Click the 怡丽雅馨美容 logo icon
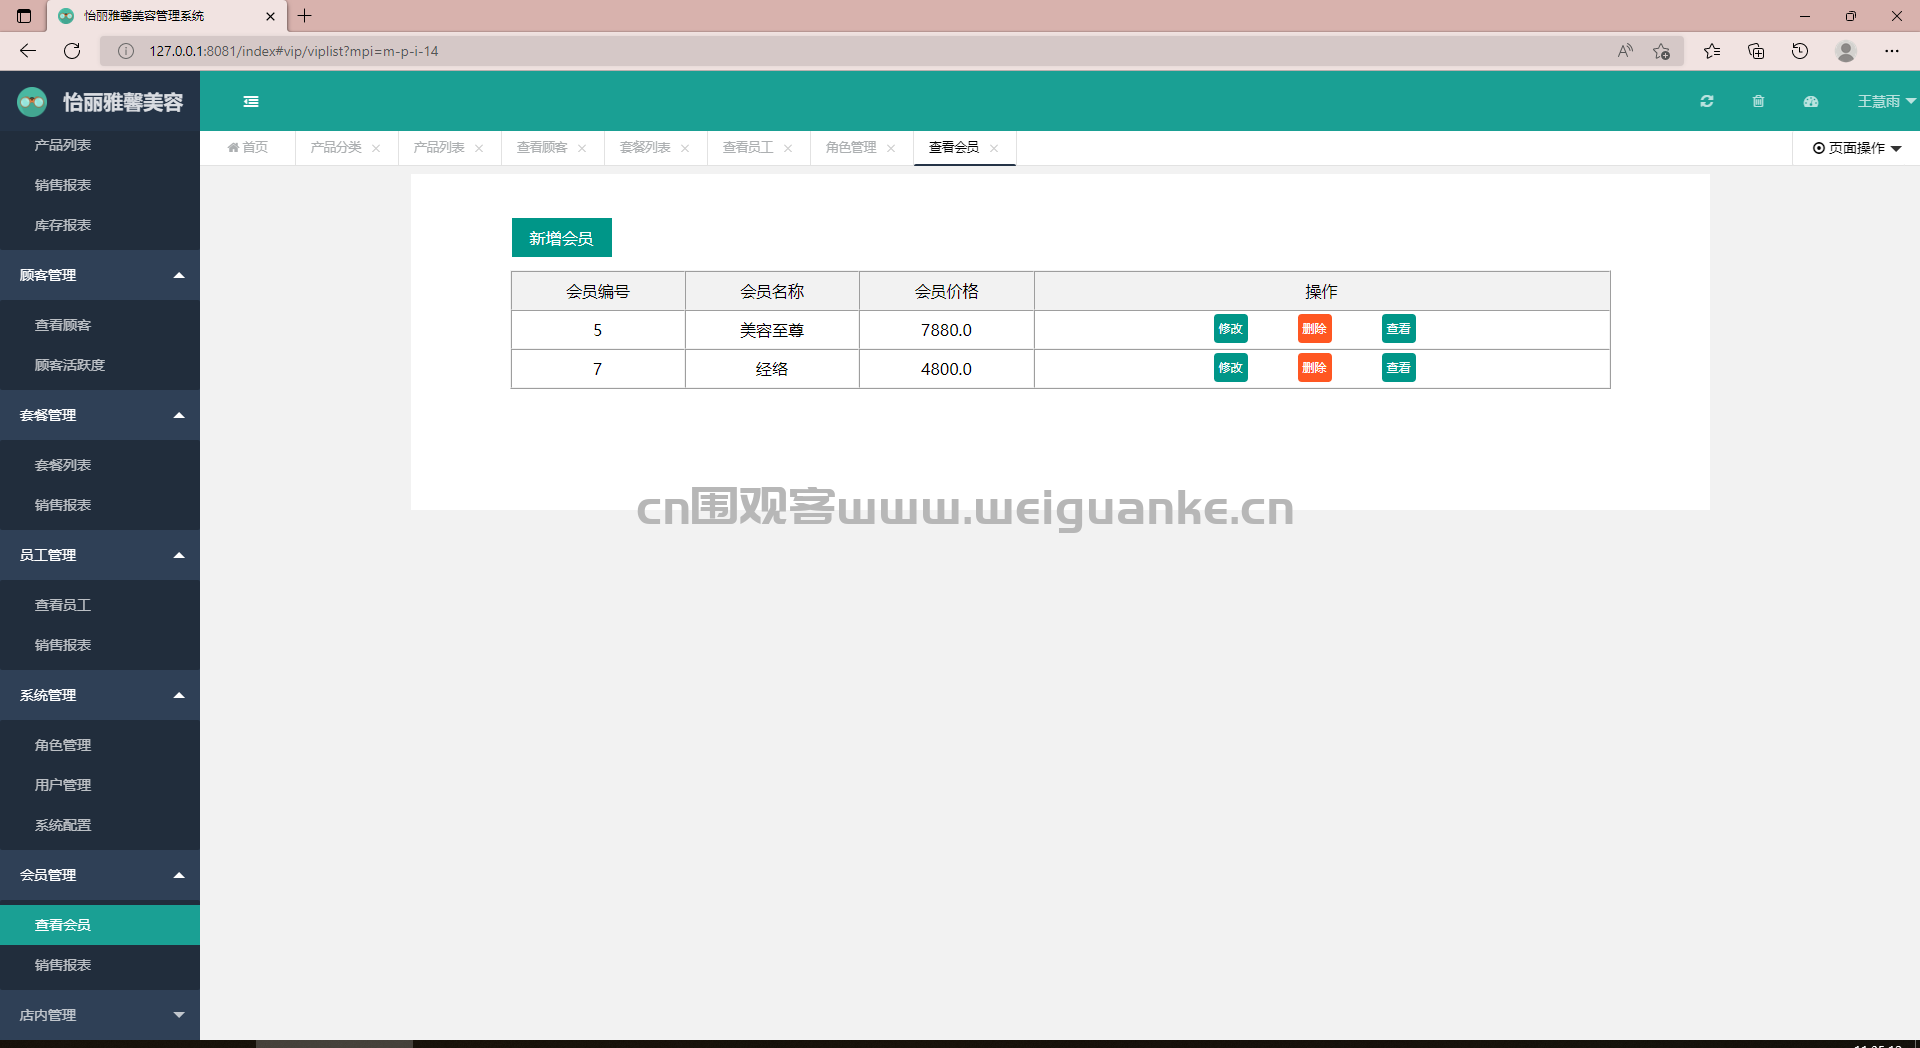 32,101
